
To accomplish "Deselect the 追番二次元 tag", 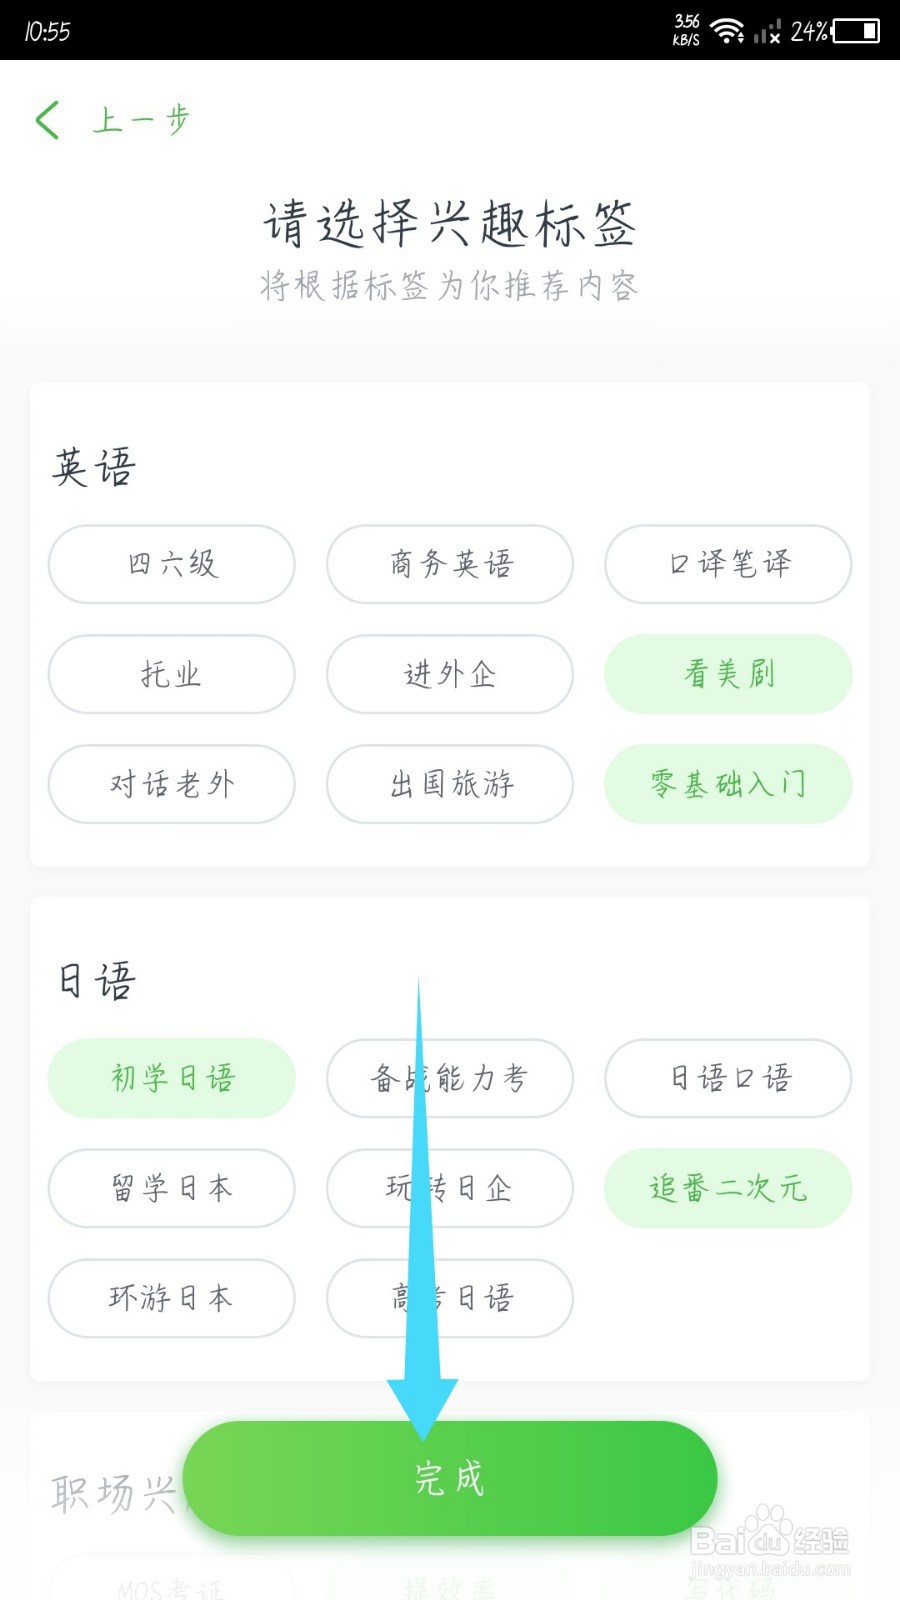I will [728, 1188].
